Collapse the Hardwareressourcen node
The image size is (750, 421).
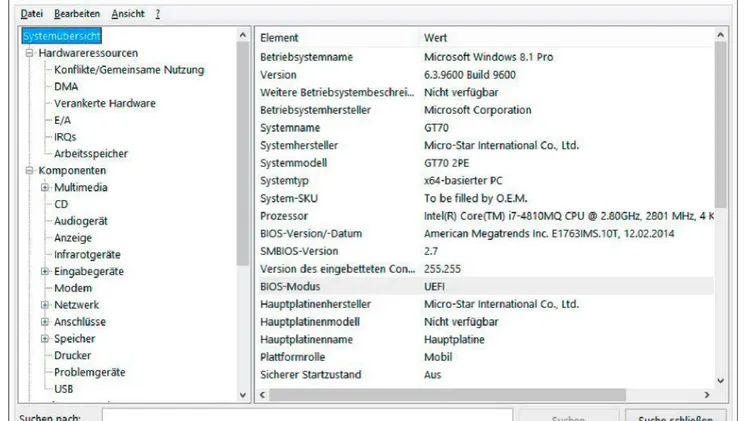point(29,53)
